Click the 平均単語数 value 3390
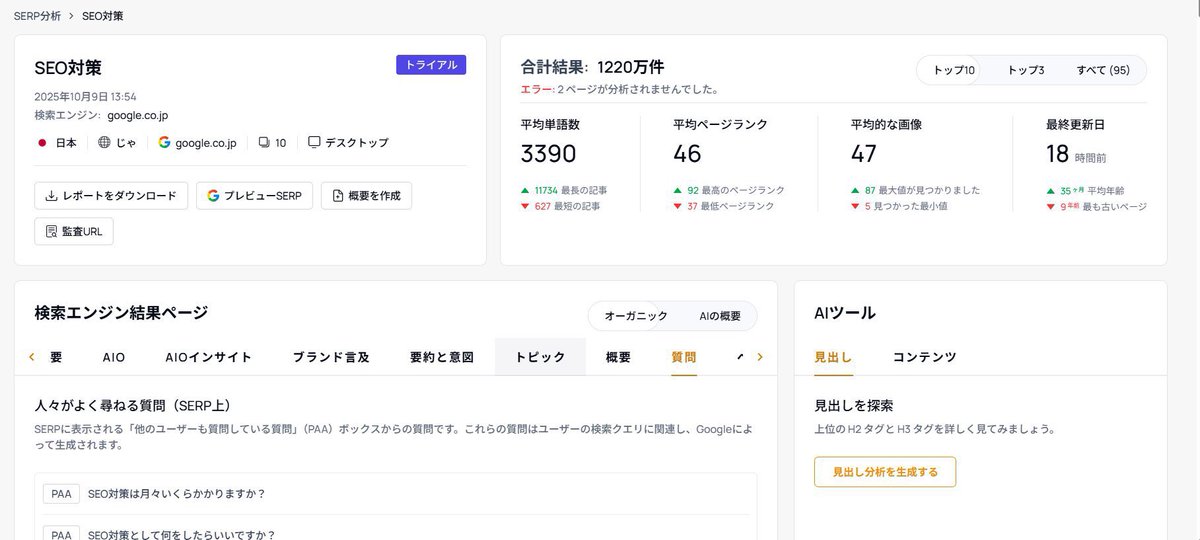1200x540 pixels. 548,154
